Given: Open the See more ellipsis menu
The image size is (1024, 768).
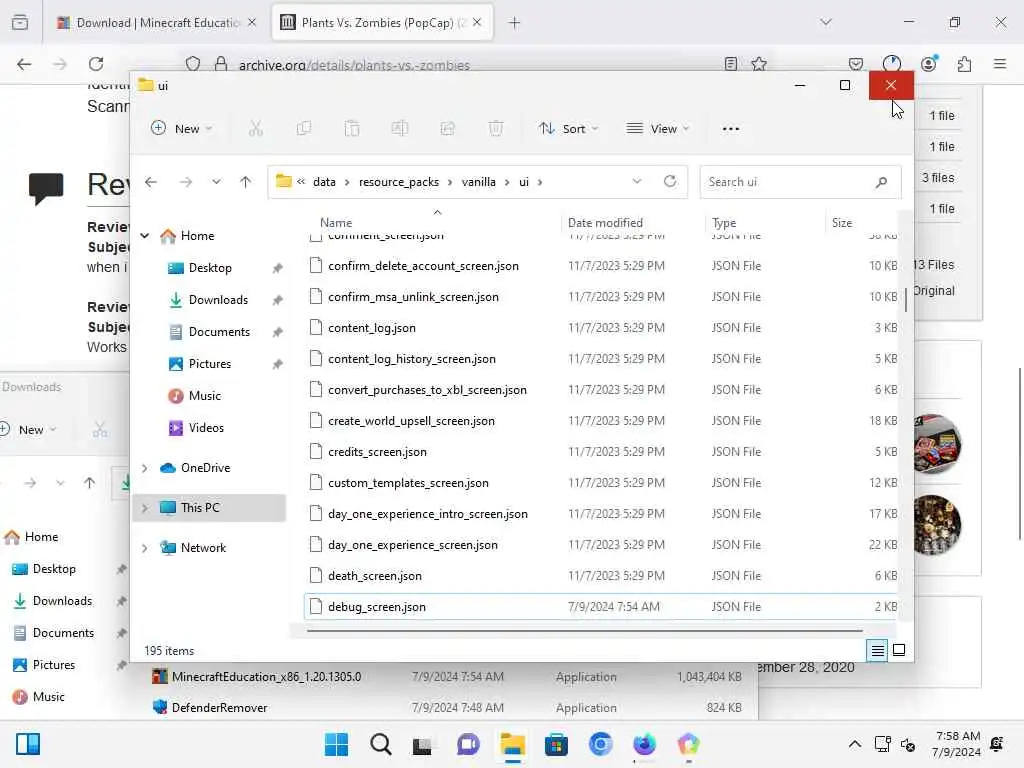Looking at the screenshot, I should tap(731, 129).
